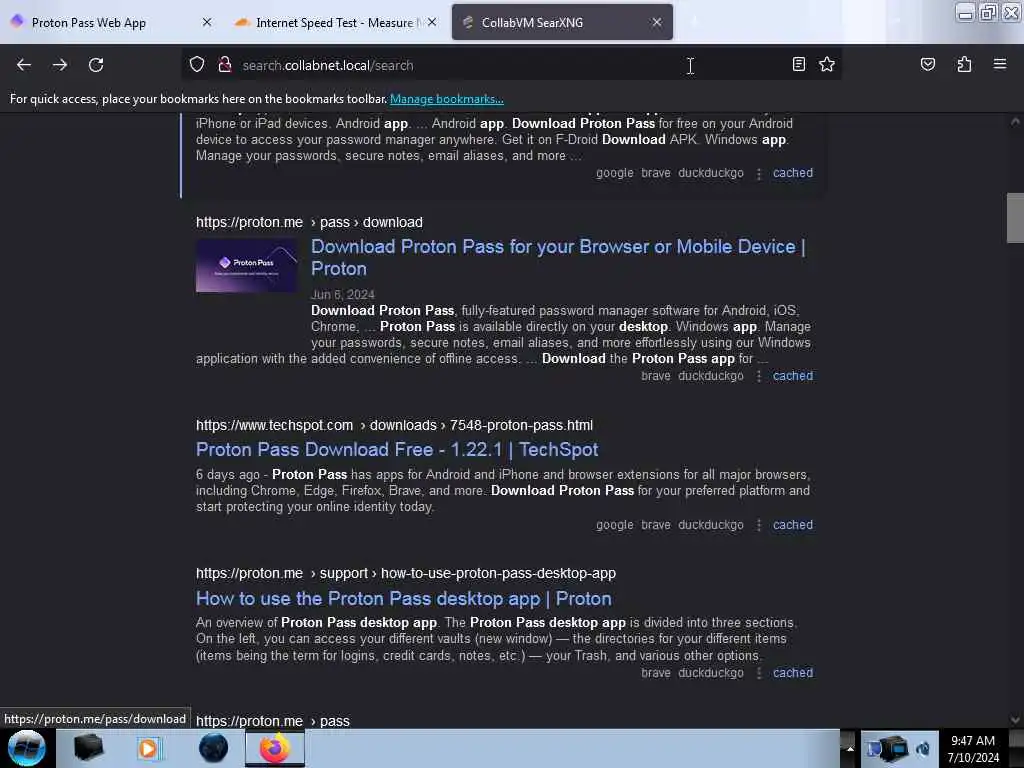Click the techspot.com downloads URL text
Image resolution: width=1024 pixels, height=768 pixels.
[x=394, y=426]
